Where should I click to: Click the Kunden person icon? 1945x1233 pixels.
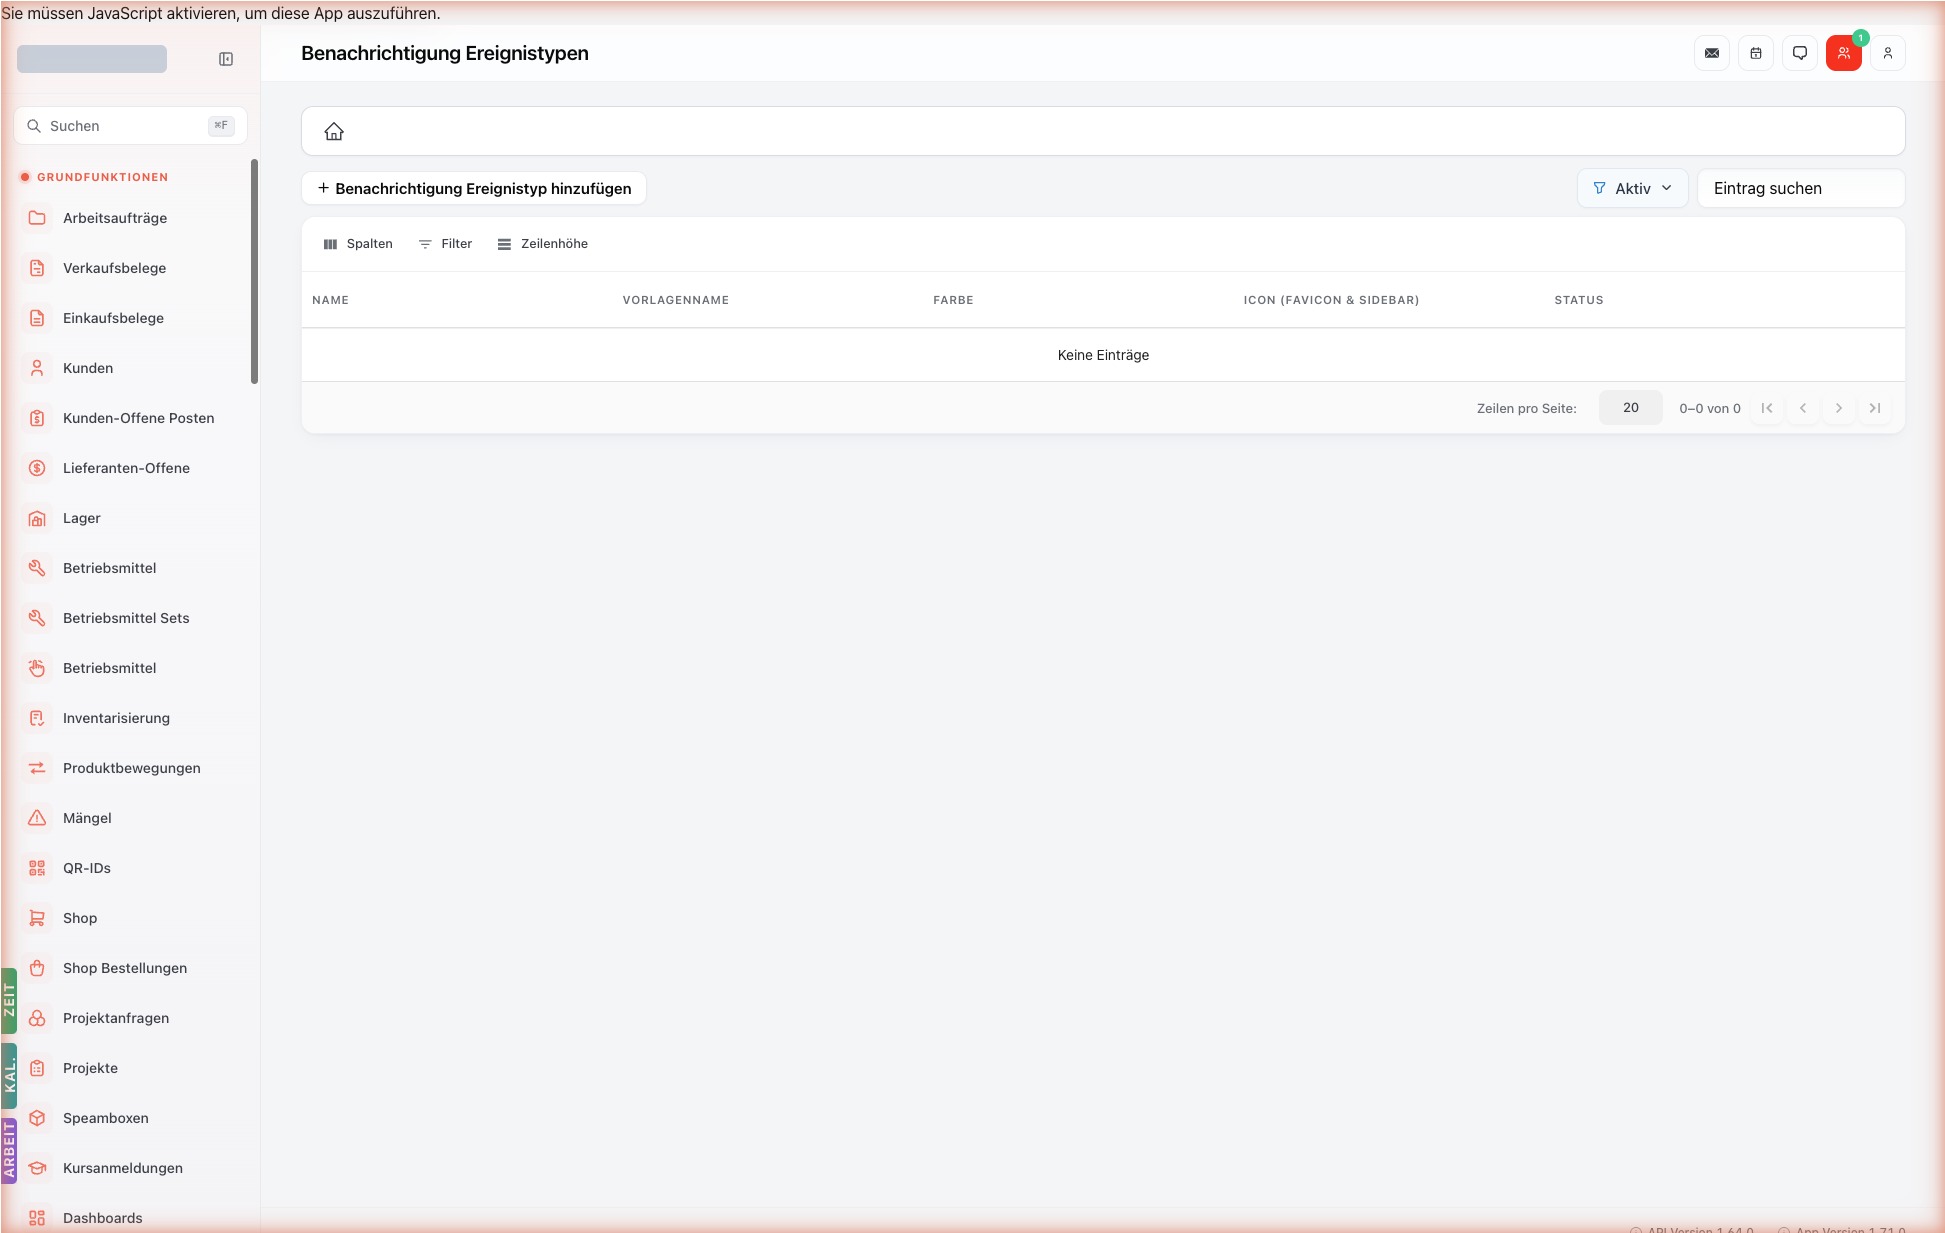[37, 368]
